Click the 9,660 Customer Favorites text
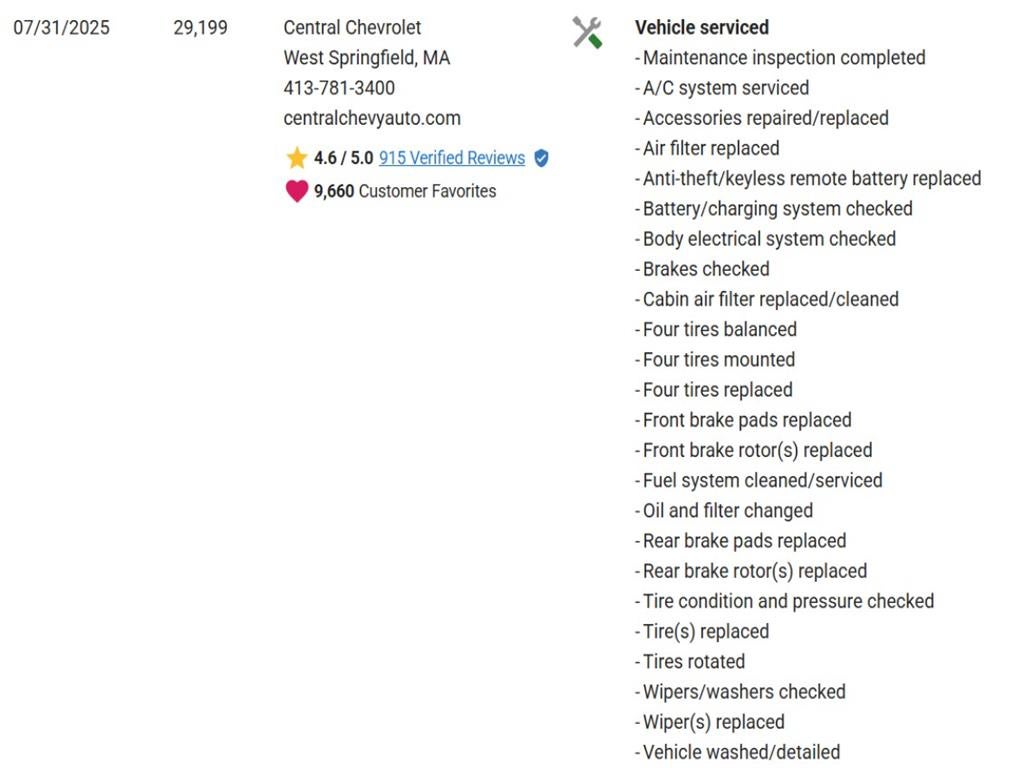 (x=405, y=191)
